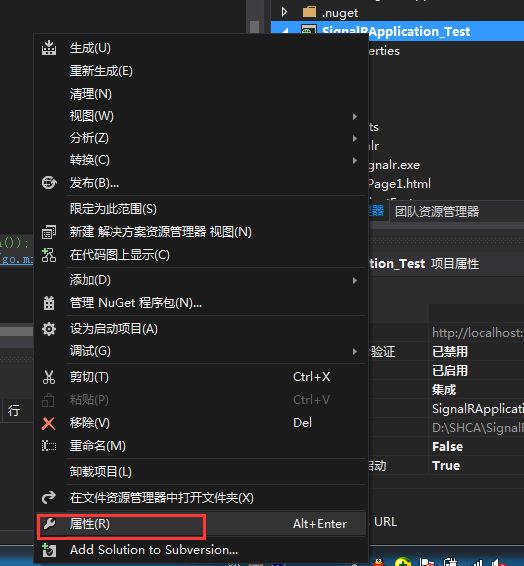Select 剪切(T) to cut the project
Image resolution: width=524 pixels, height=566 pixels.
pyautogui.click(x=201, y=377)
